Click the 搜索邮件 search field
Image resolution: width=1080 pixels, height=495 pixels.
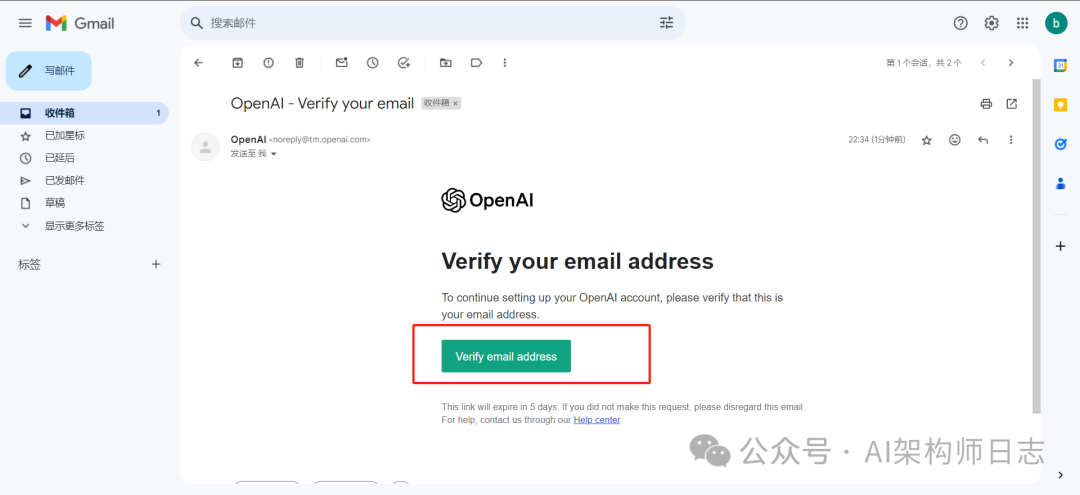(x=420, y=23)
